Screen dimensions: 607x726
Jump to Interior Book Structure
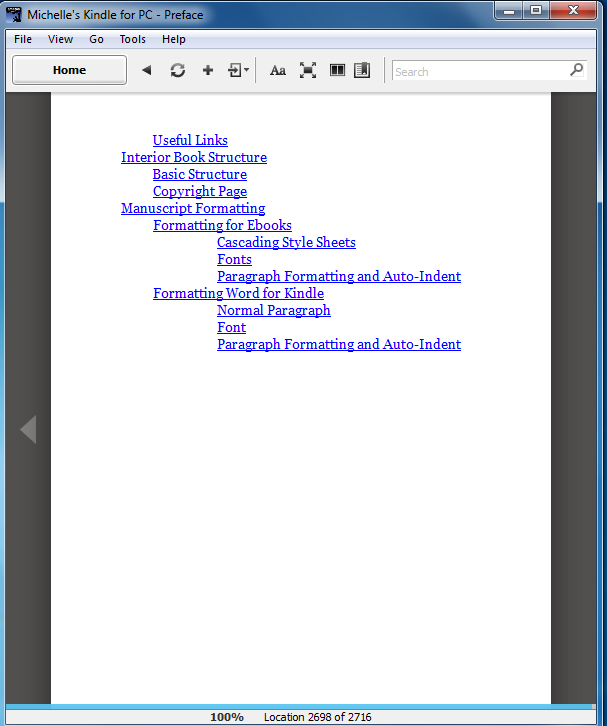pos(194,157)
